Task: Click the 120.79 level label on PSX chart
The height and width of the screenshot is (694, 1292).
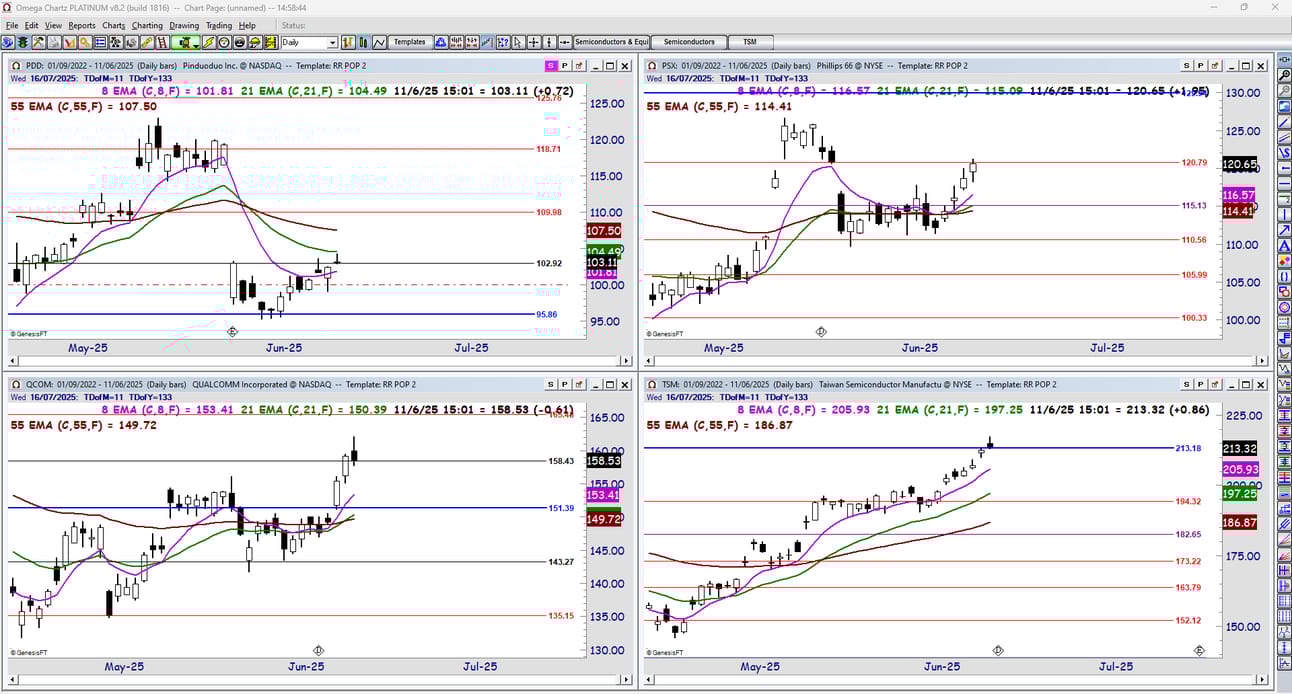Action: (x=1194, y=162)
